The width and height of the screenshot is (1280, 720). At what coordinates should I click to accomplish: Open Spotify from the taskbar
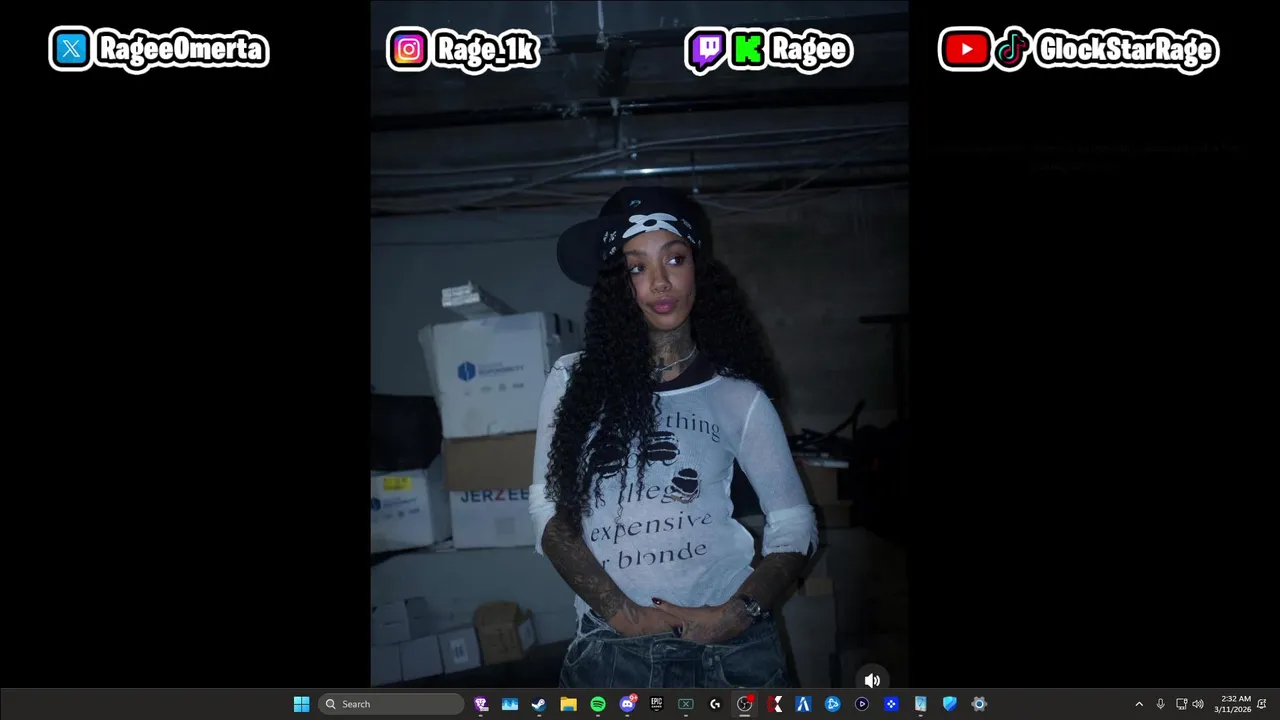(598, 704)
